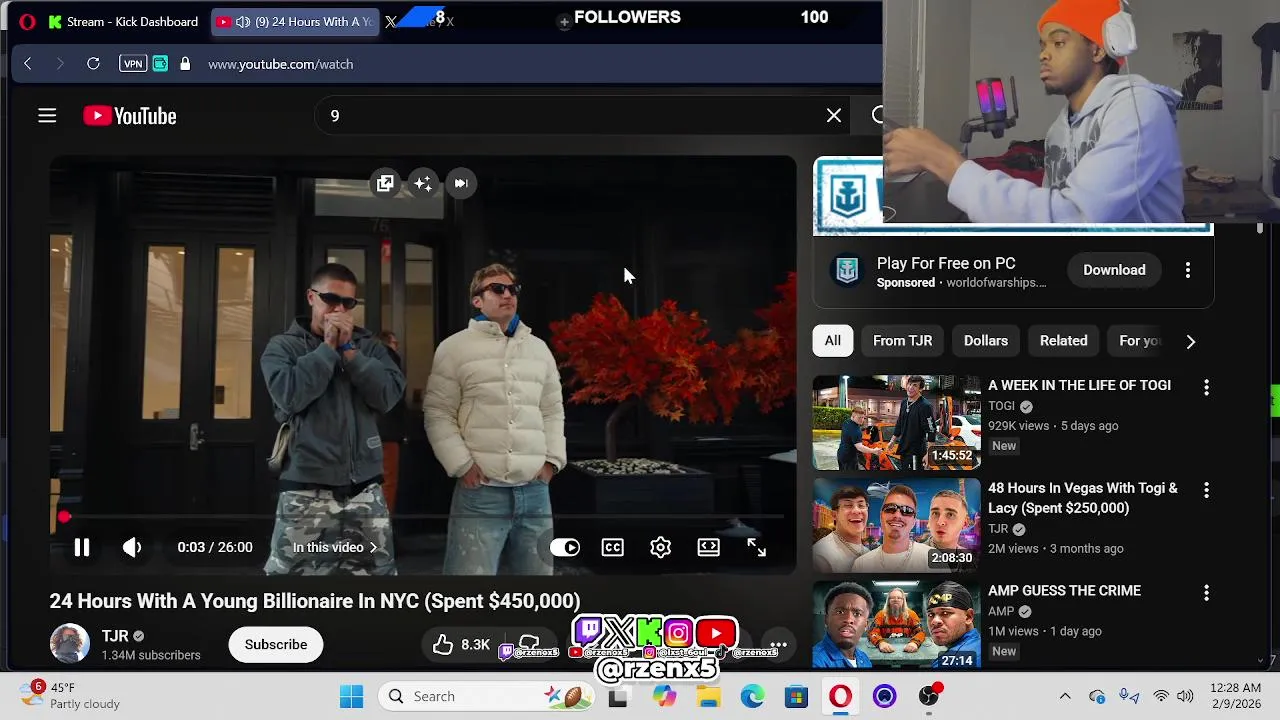This screenshot has height=720, width=1280.
Task: Reload the page with the refresh icon
Action: pyautogui.click(x=93, y=64)
